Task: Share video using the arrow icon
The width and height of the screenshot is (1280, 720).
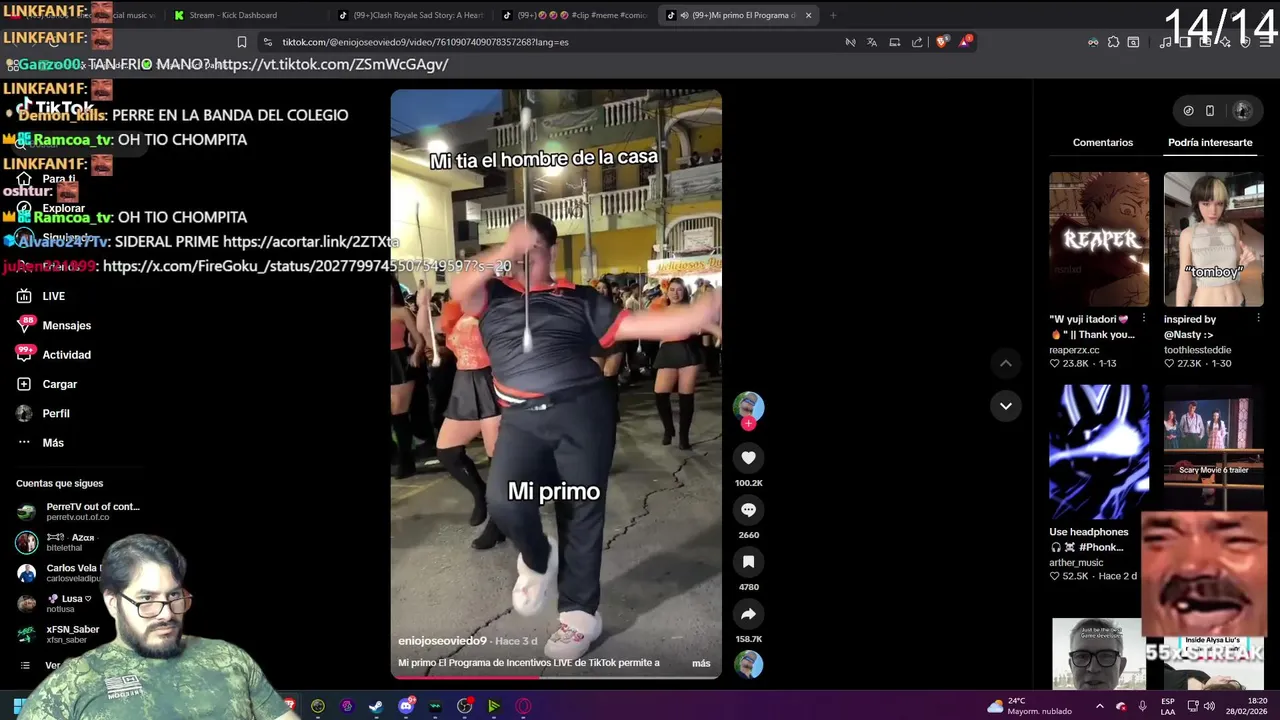Action: tap(748, 614)
